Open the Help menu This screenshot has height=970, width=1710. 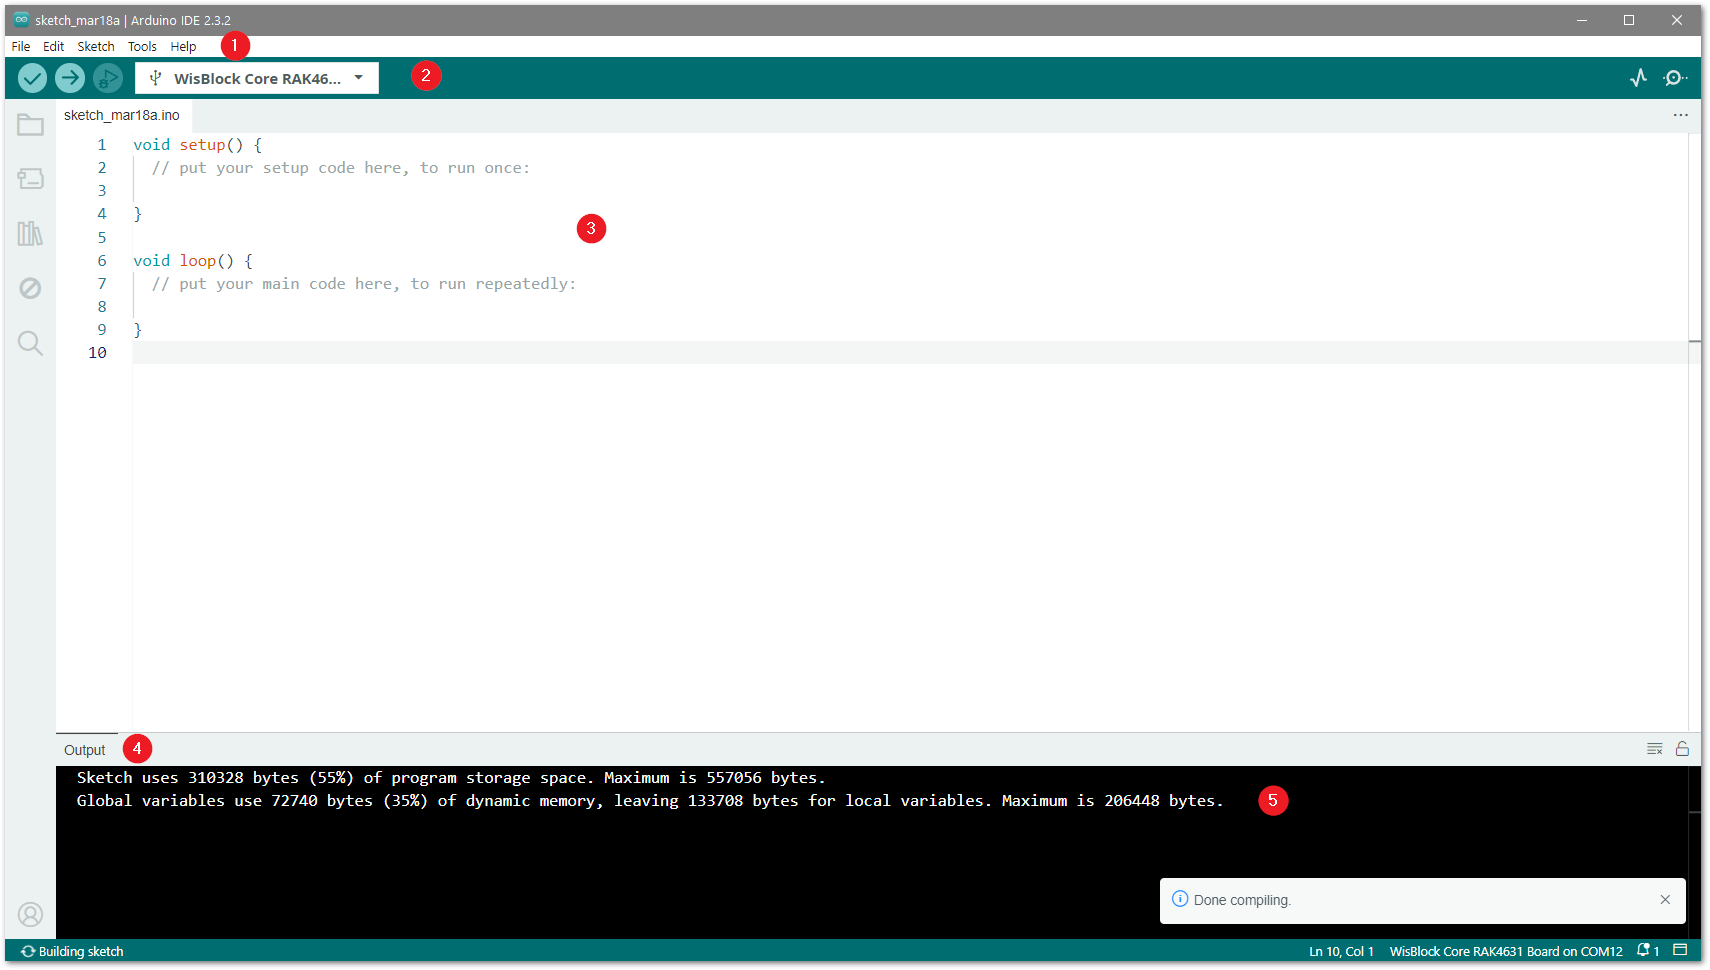pos(183,47)
